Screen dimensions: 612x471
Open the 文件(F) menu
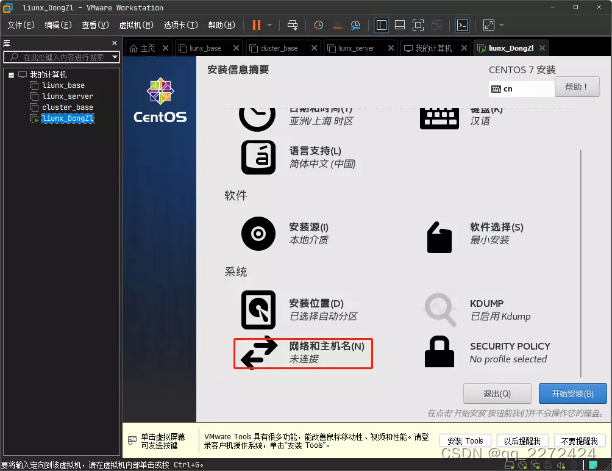click(x=21, y=25)
